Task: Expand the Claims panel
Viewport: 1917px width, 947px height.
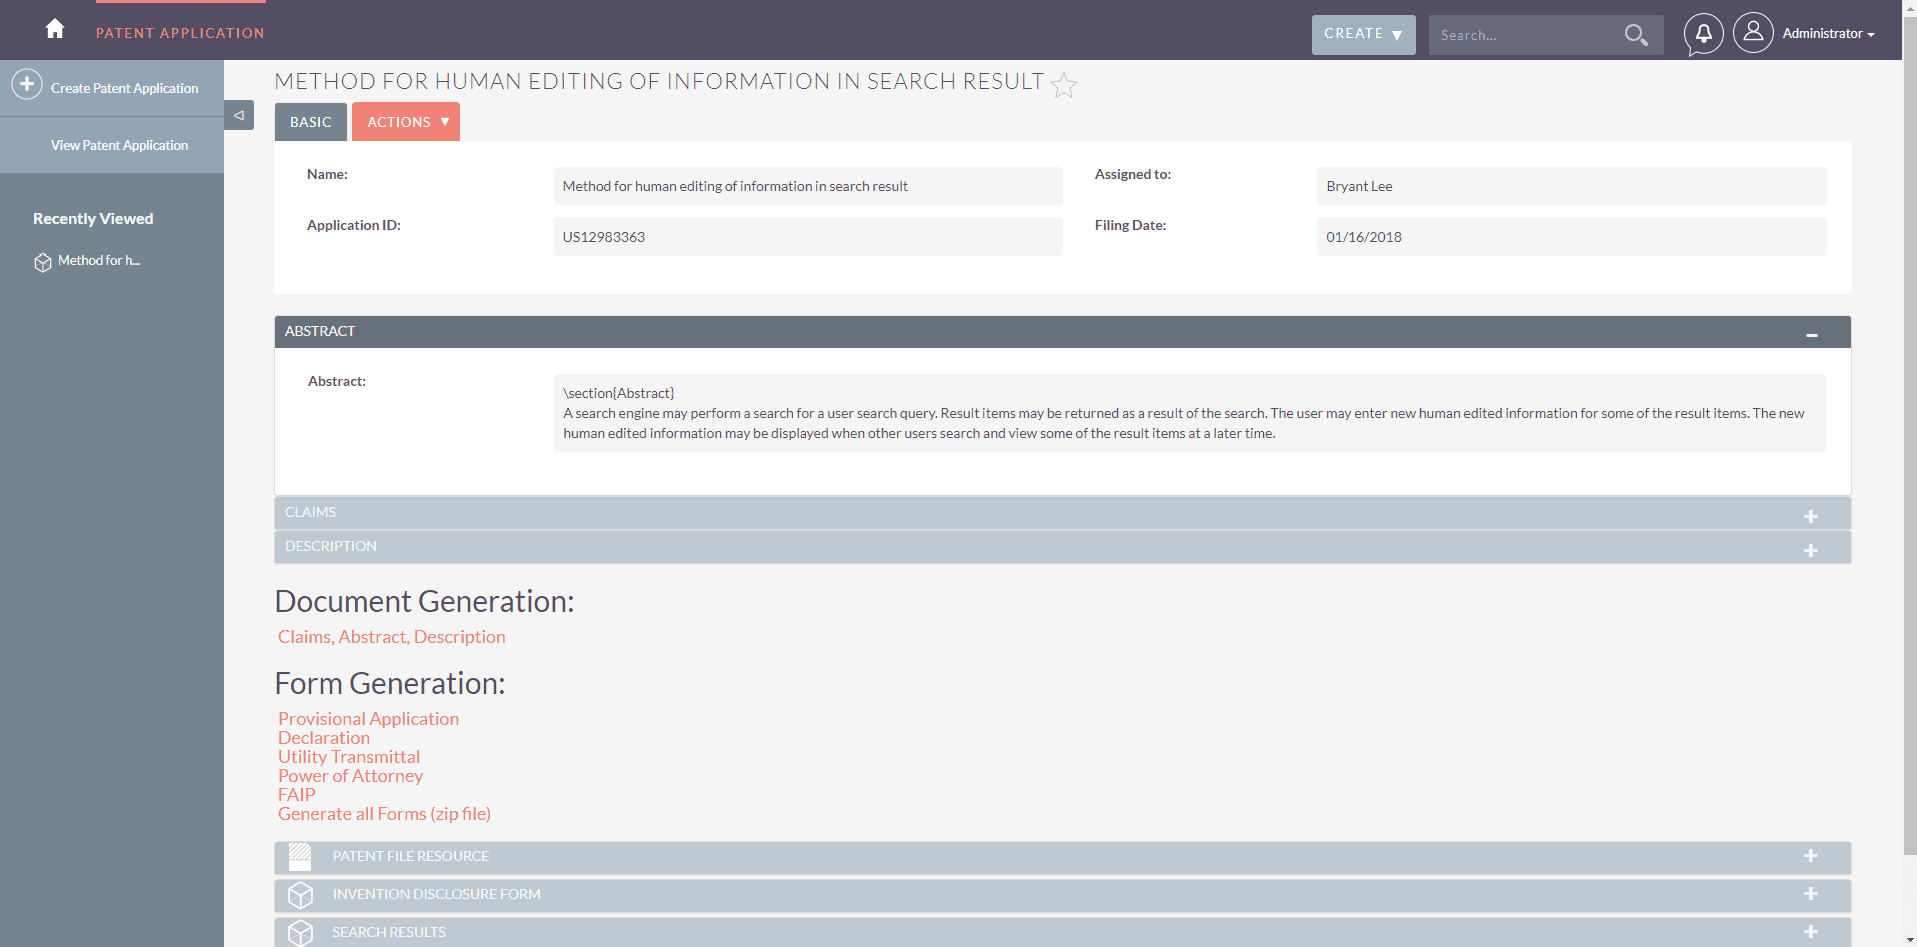Action: (x=1810, y=516)
